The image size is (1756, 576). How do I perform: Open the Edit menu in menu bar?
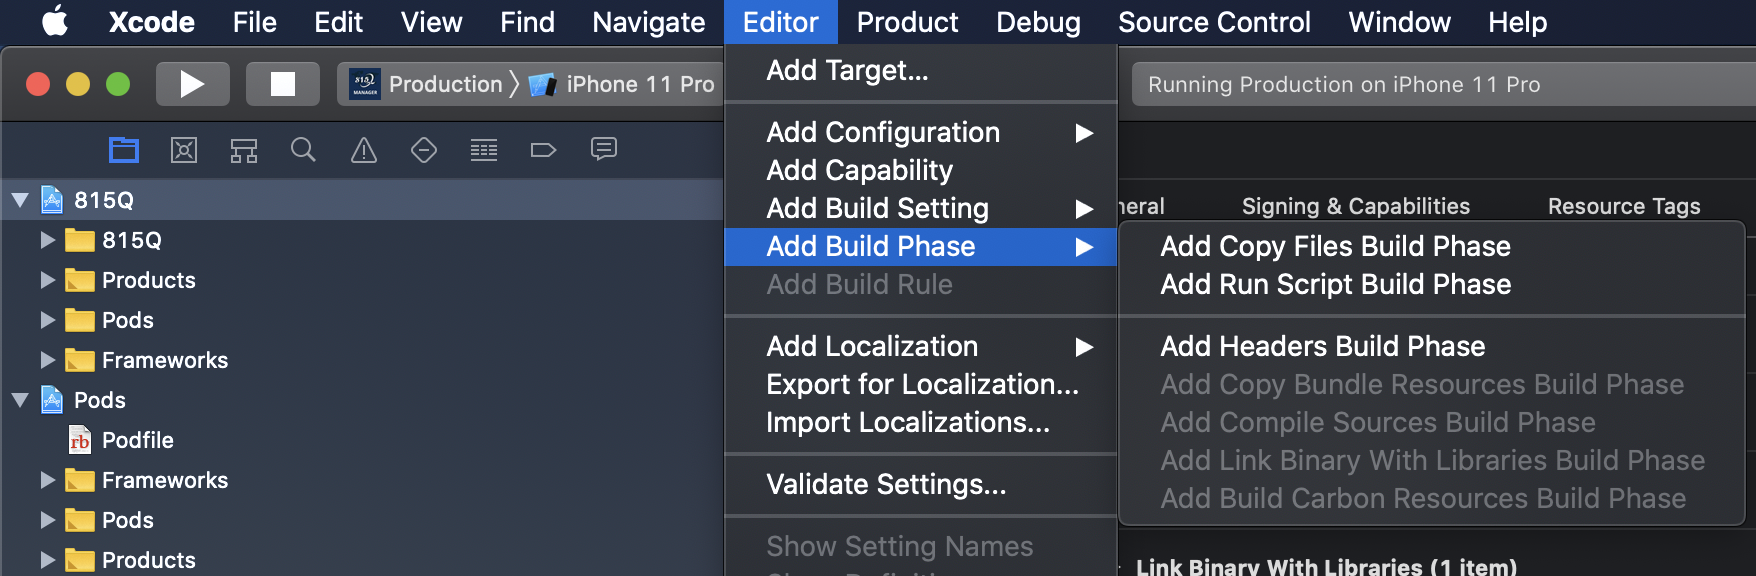point(338,21)
